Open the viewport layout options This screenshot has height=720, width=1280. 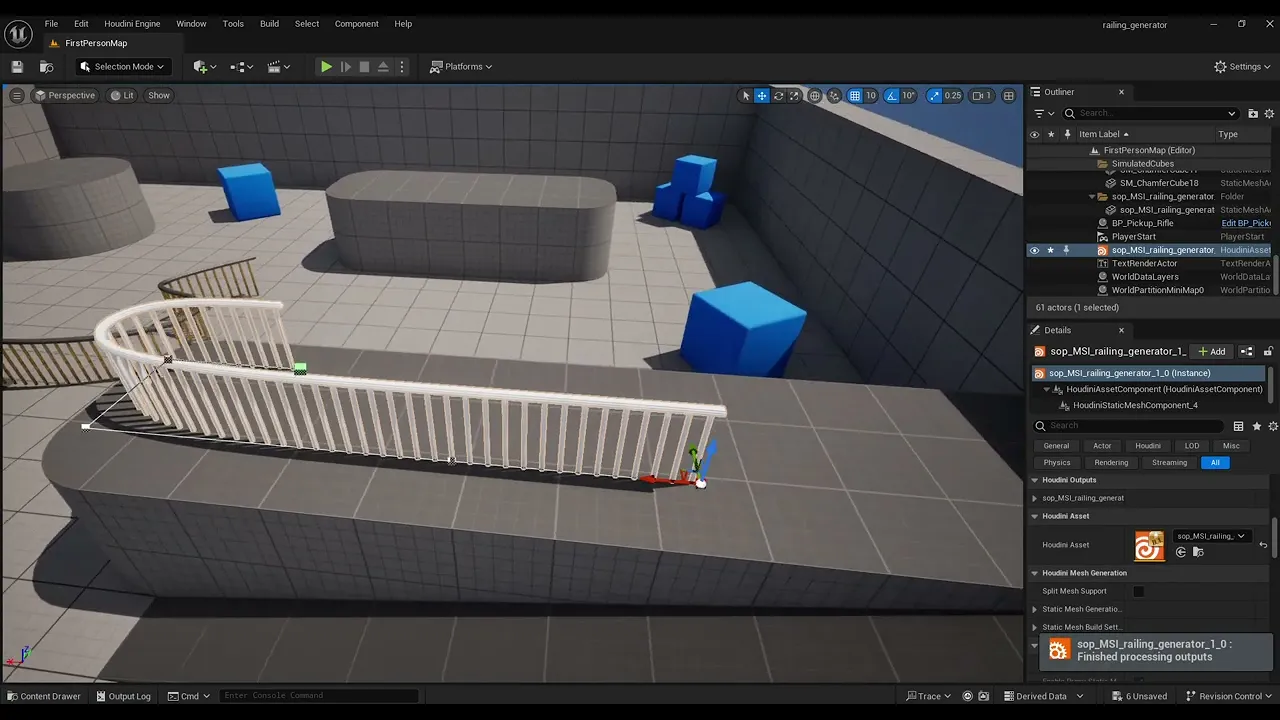pos(1009,96)
